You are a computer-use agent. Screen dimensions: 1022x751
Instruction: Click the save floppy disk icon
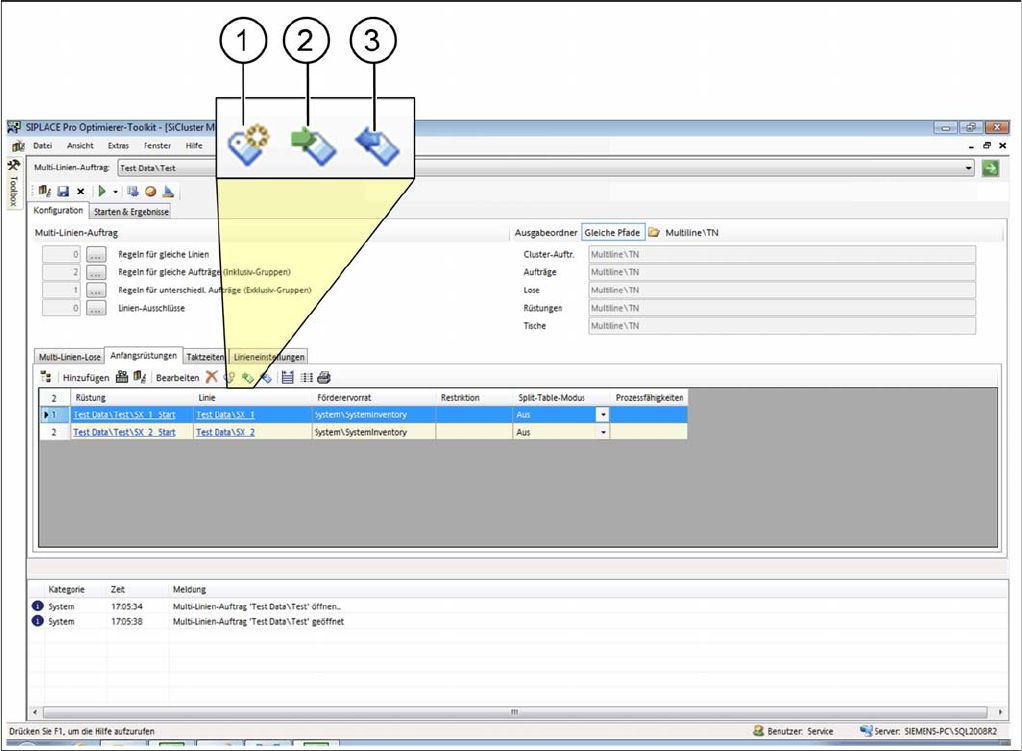click(63, 191)
